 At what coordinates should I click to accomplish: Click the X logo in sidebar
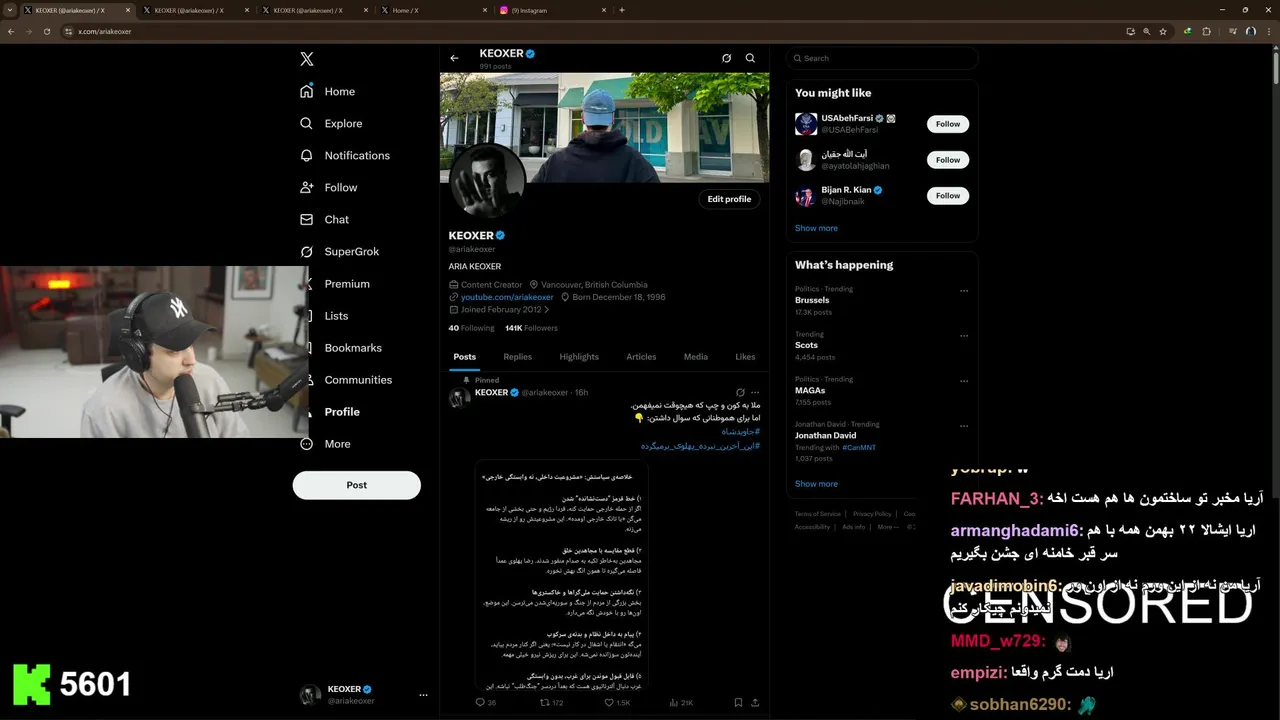tap(307, 59)
